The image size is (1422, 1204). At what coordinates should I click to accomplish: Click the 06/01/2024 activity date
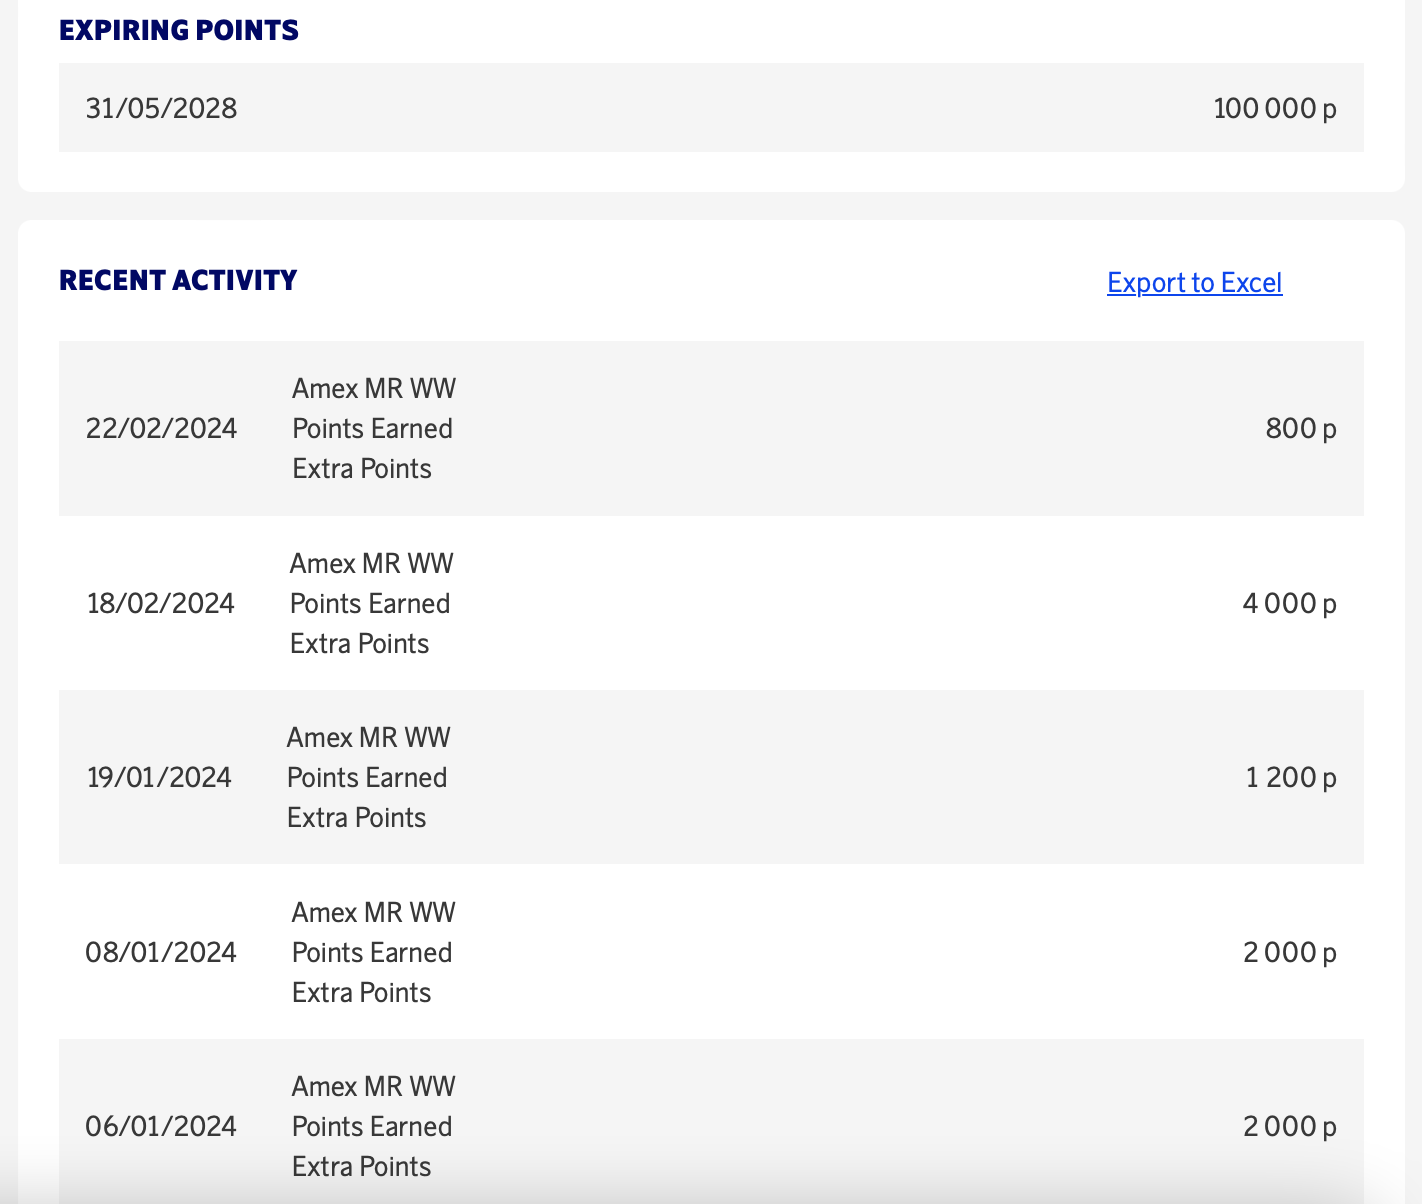[x=161, y=1126]
